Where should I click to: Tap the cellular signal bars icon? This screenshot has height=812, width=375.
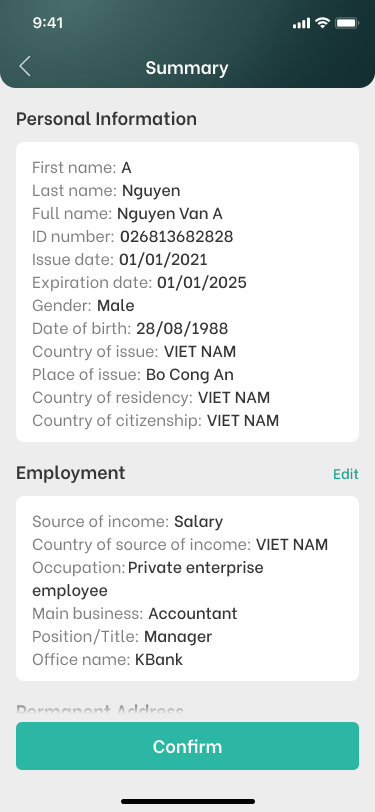pyautogui.click(x=301, y=23)
